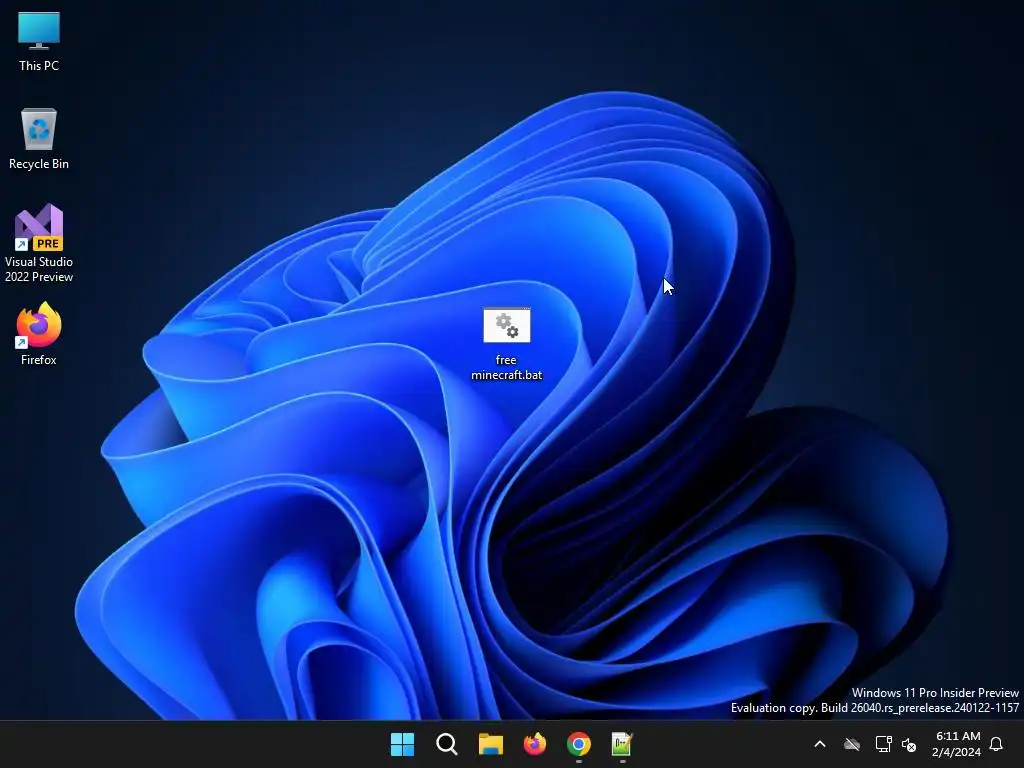This screenshot has width=1024, height=768.
Task: Select the Firefox desktop shortcut
Action: [x=39, y=334]
